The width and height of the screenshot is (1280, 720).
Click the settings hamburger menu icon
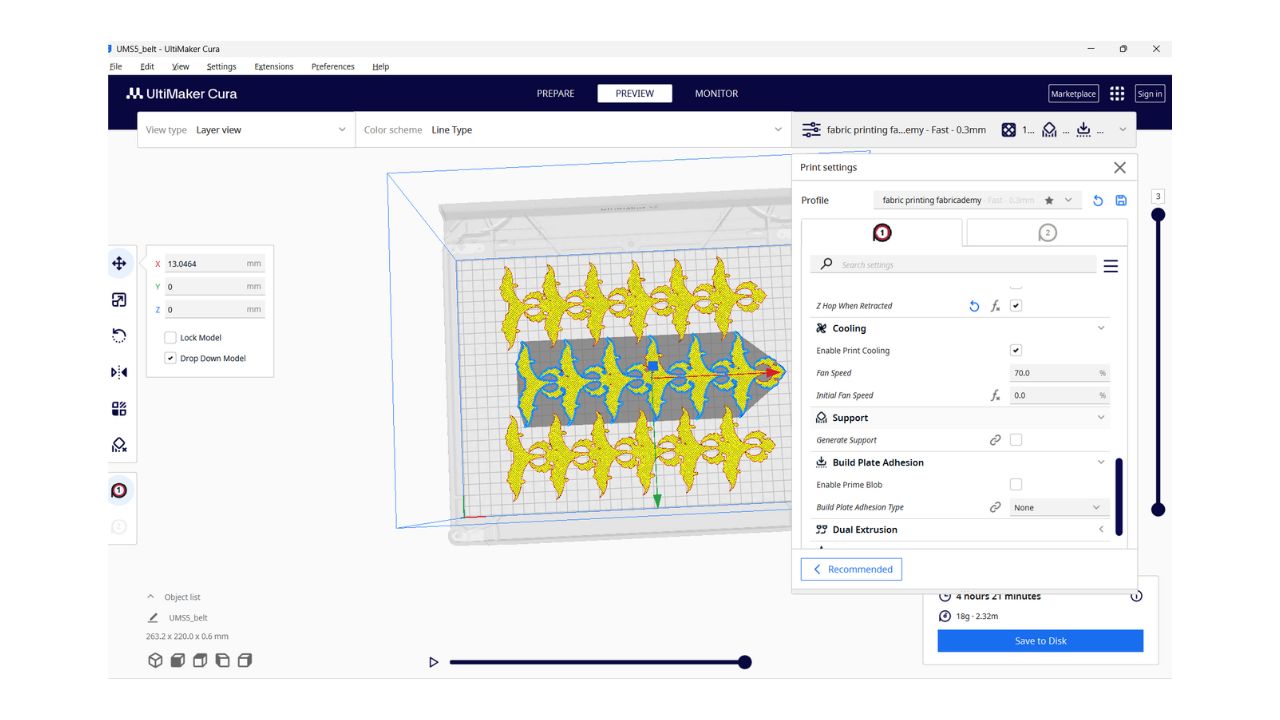1110,266
